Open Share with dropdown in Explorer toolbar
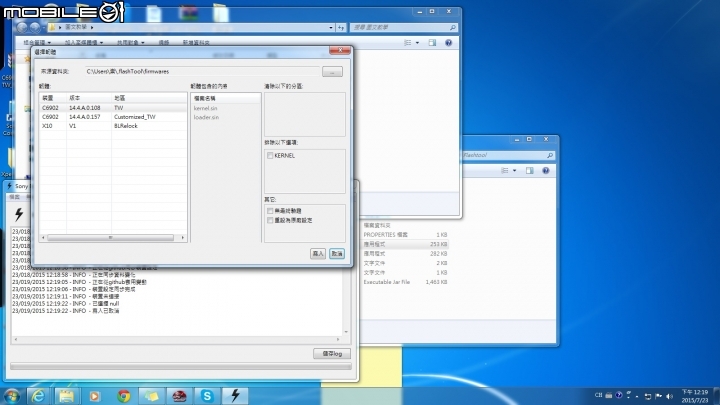The image size is (720, 405). tap(130, 43)
